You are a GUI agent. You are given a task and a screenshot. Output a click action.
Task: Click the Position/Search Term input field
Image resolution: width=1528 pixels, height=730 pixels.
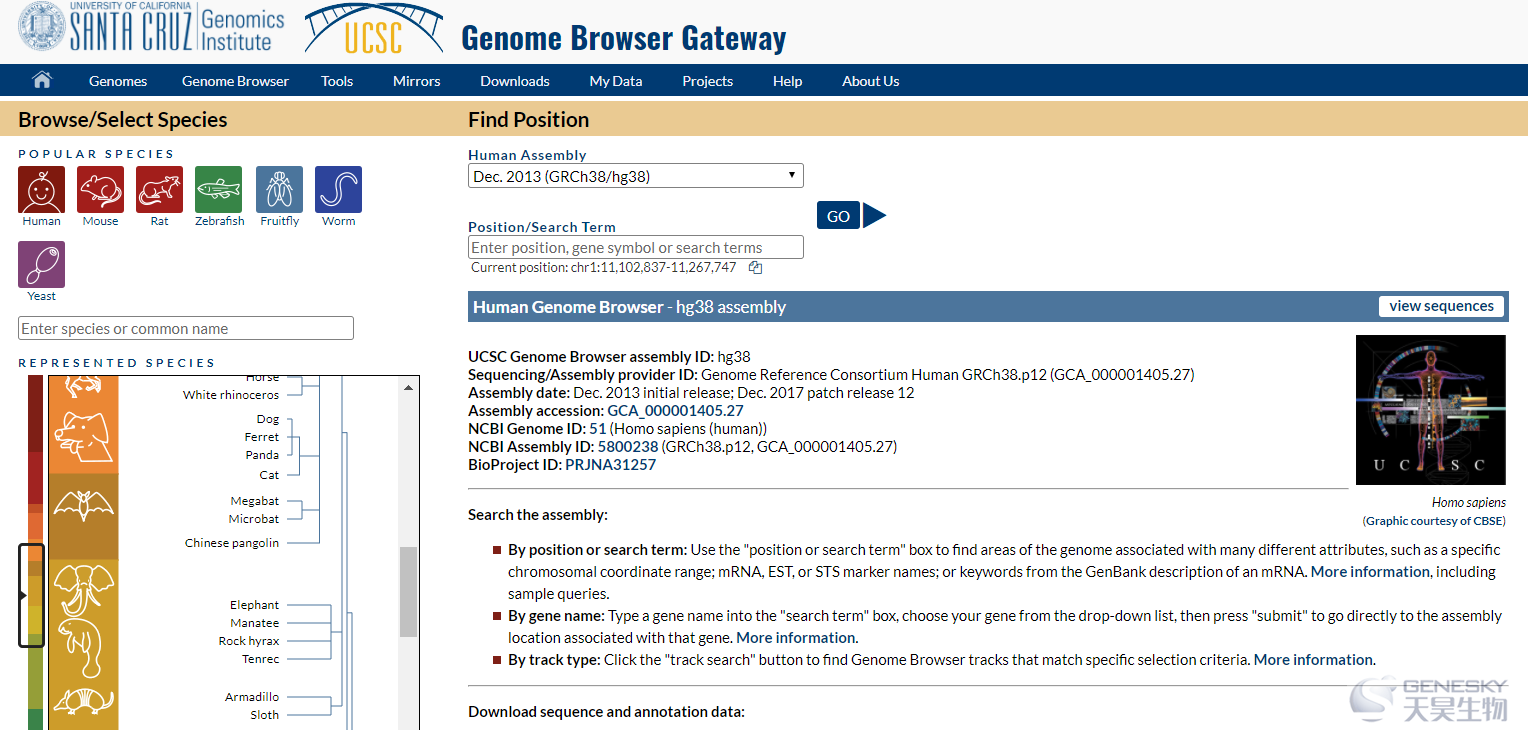pos(636,247)
